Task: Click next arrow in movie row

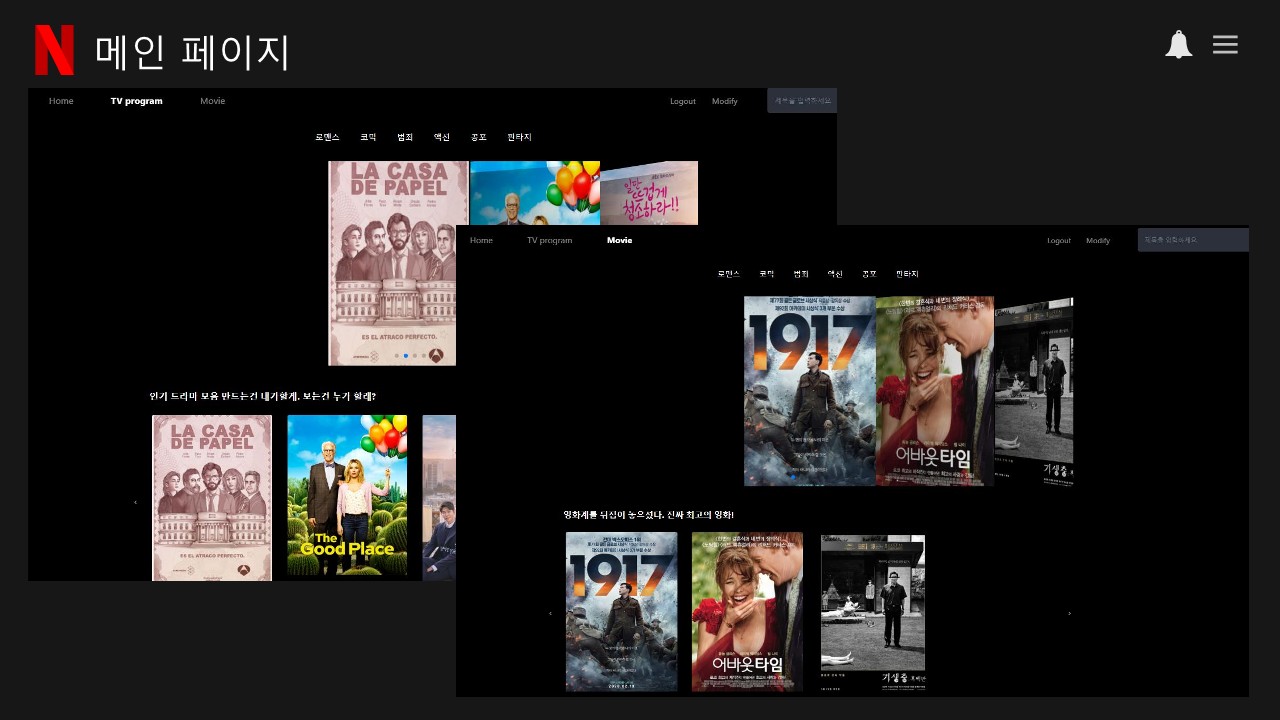Action: pyautogui.click(x=1070, y=613)
